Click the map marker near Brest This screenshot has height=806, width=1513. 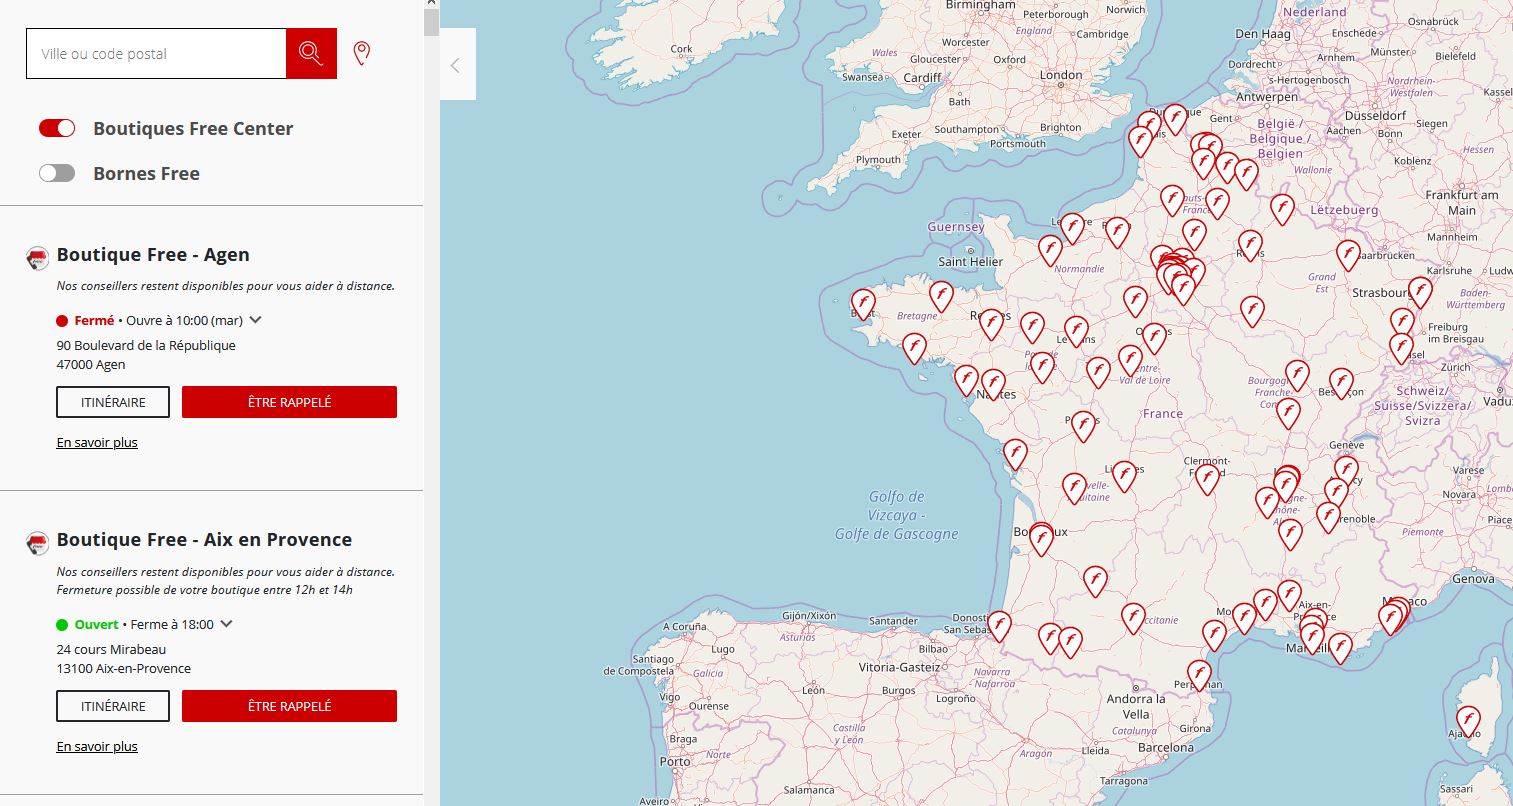click(x=862, y=302)
